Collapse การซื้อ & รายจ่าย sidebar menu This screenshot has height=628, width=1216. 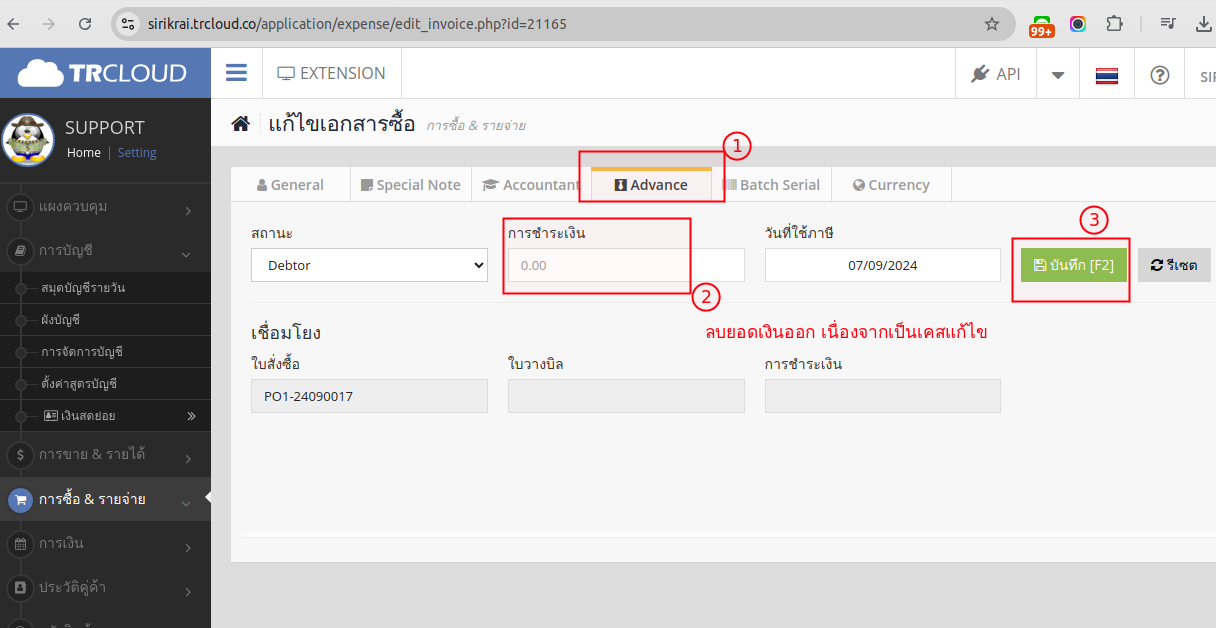click(x=105, y=499)
